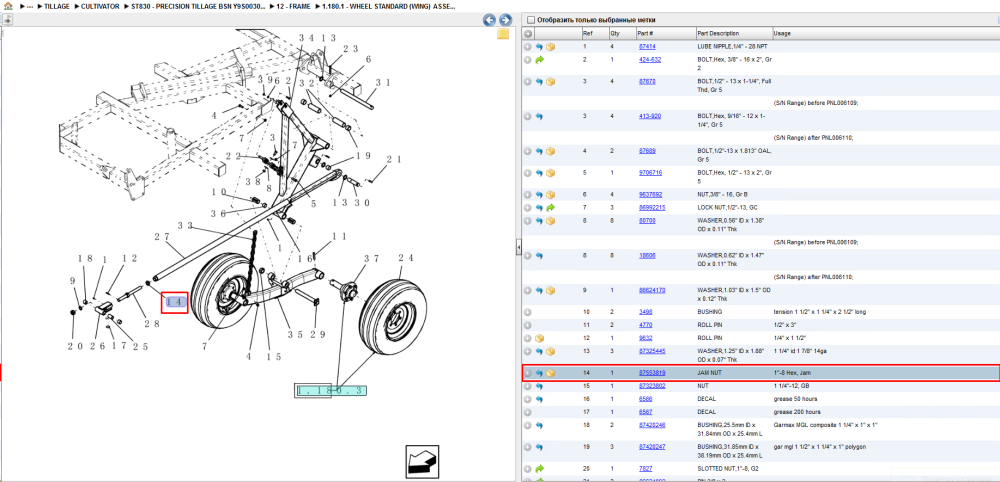
Task: Open 1.180.1 - WHEEL STANDARD (WING) breadcrumb item
Action: point(388,6)
